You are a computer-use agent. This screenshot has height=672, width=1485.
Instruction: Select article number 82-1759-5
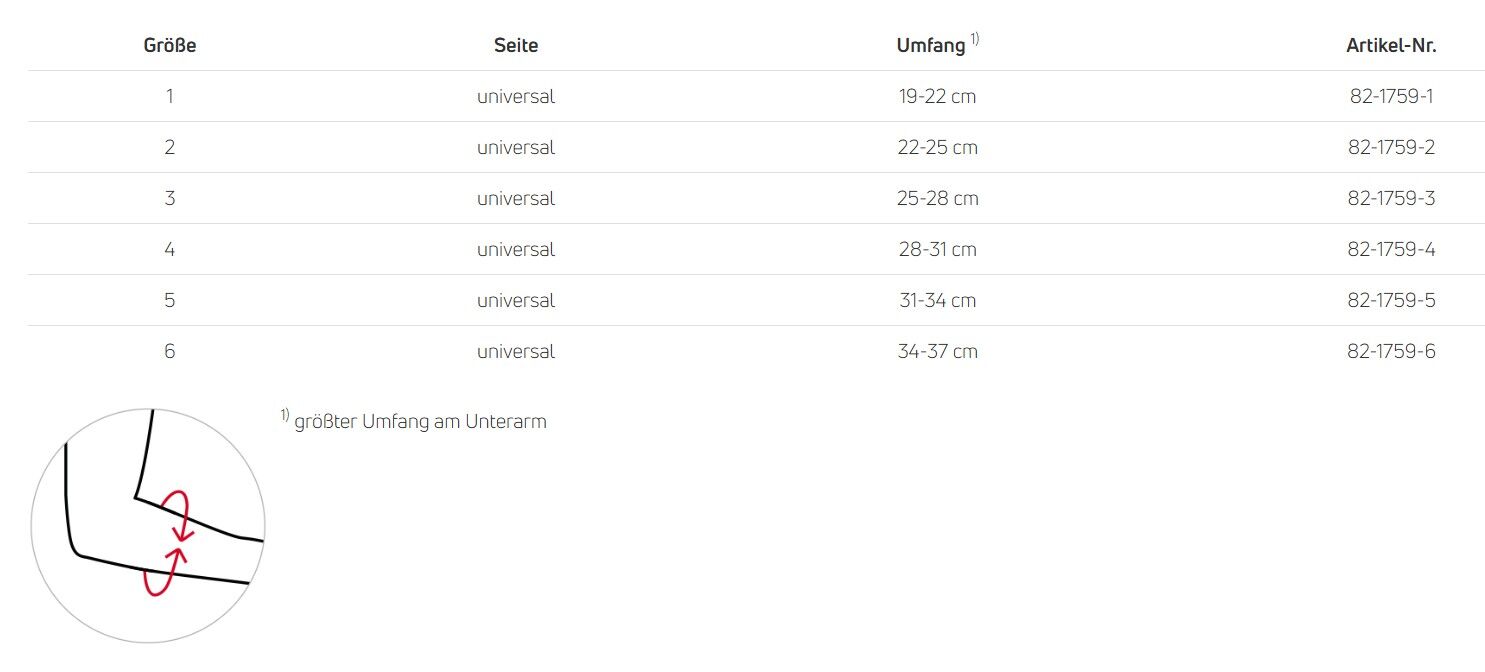[1391, 301]
